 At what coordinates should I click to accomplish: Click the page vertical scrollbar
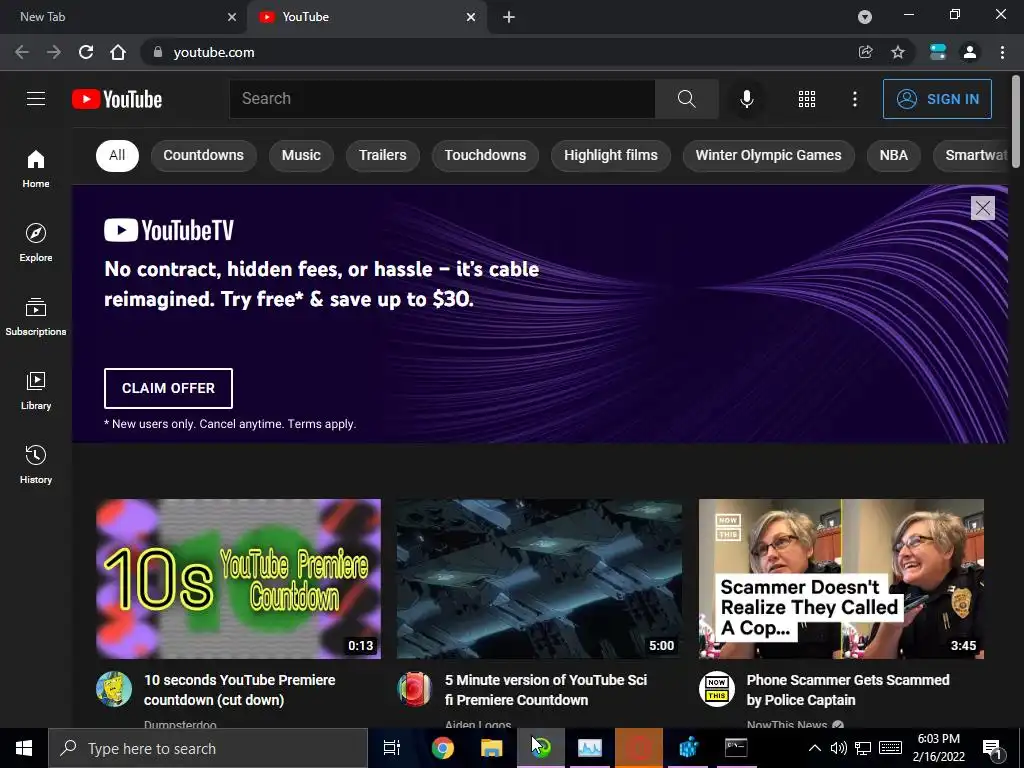(1016, 121)
